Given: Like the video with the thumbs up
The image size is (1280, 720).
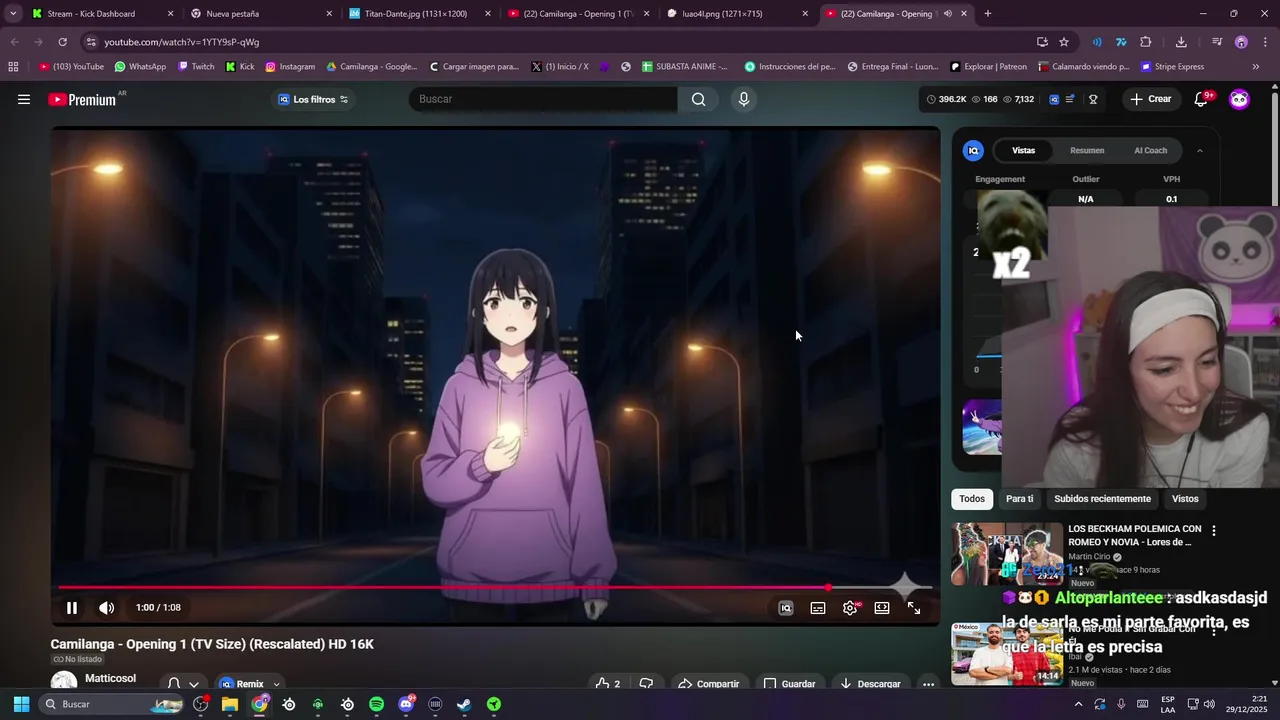Looking at the screenshot, I should coord(608,684).
